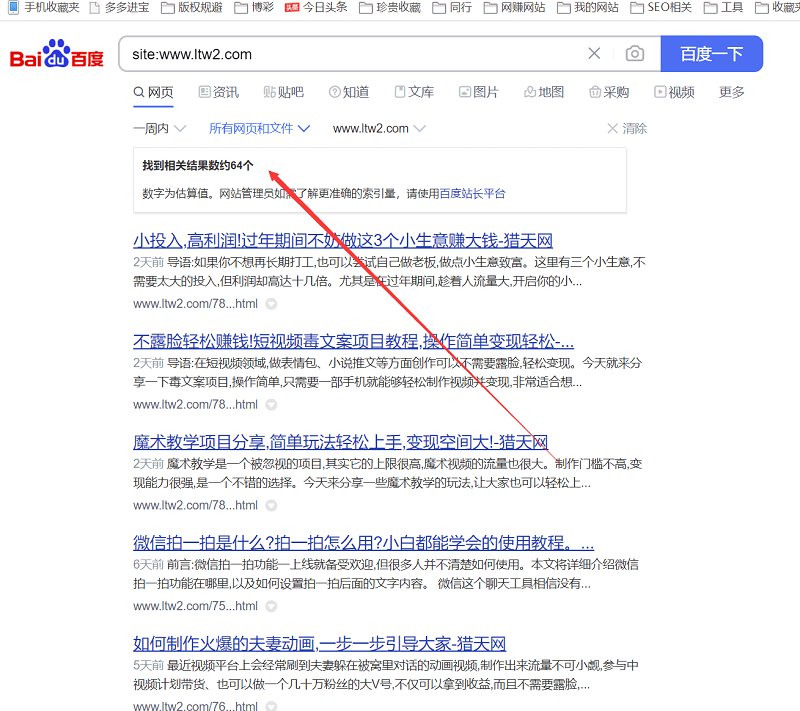Open the 我的网站 bookmark folder
800x711 pixels.
coord(588,8)
